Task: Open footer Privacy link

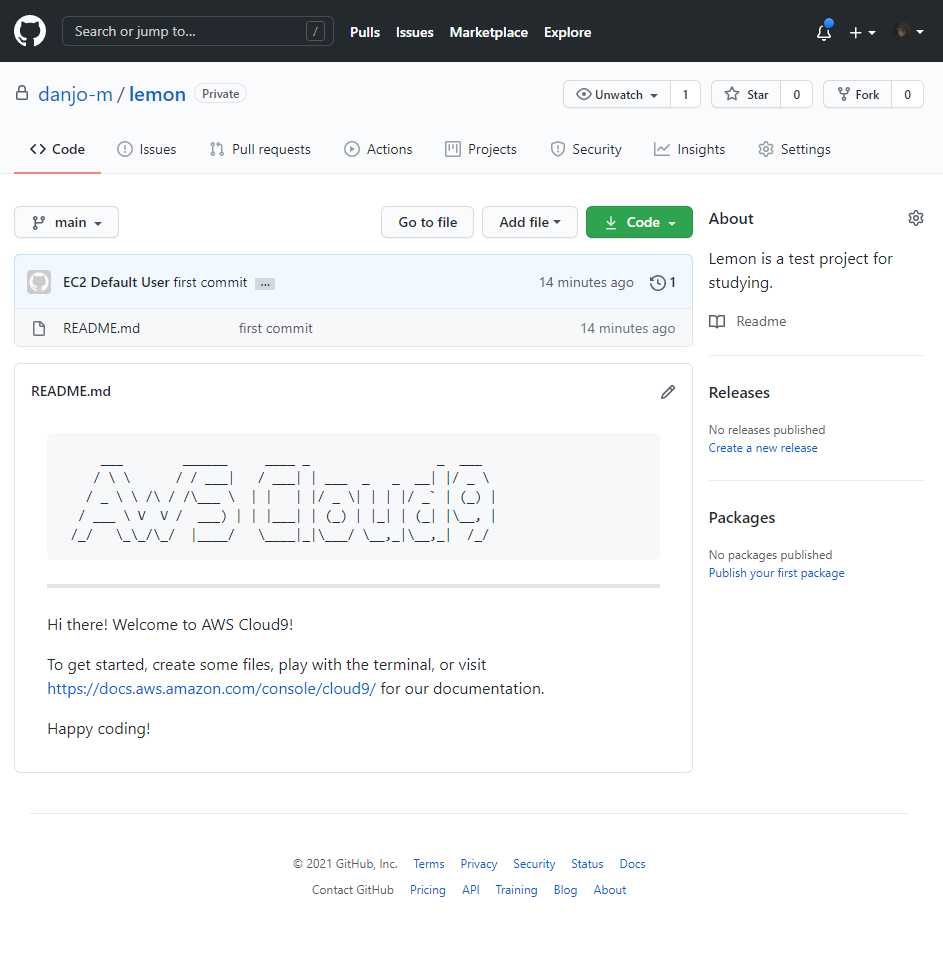Action: click(479, 864)
